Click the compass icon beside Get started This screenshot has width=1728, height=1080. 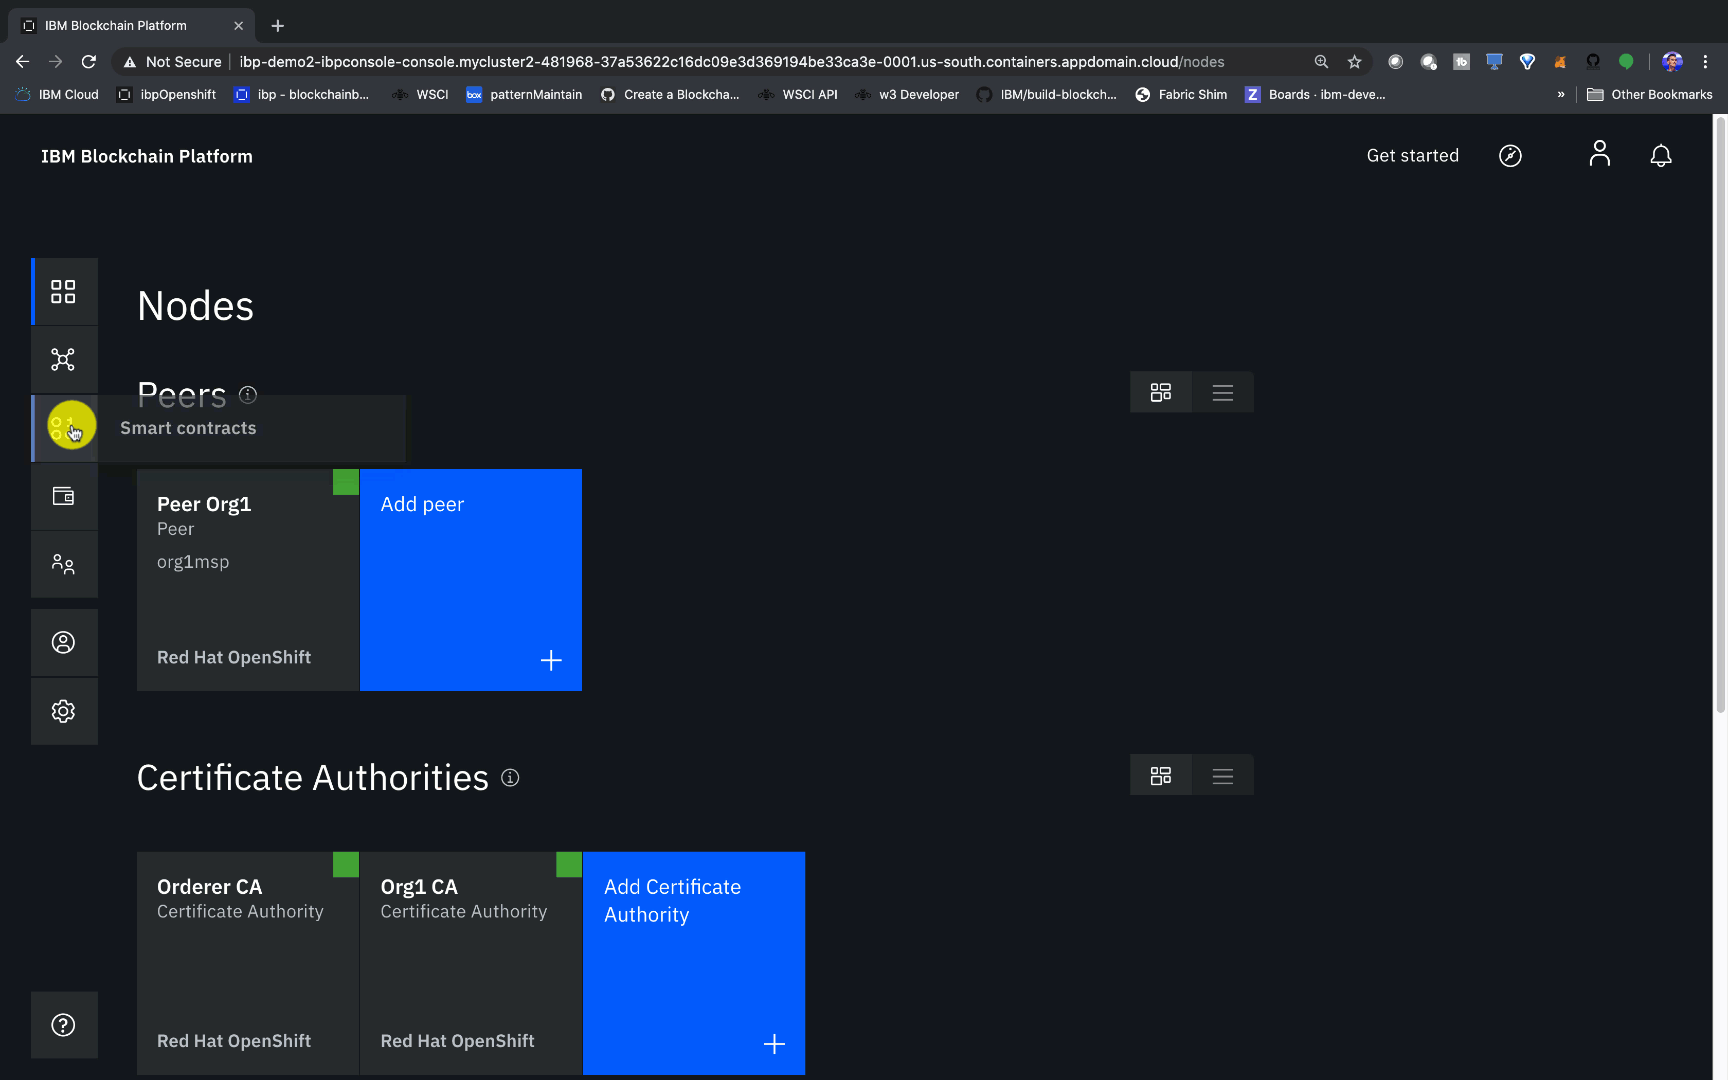point(1510,156)
